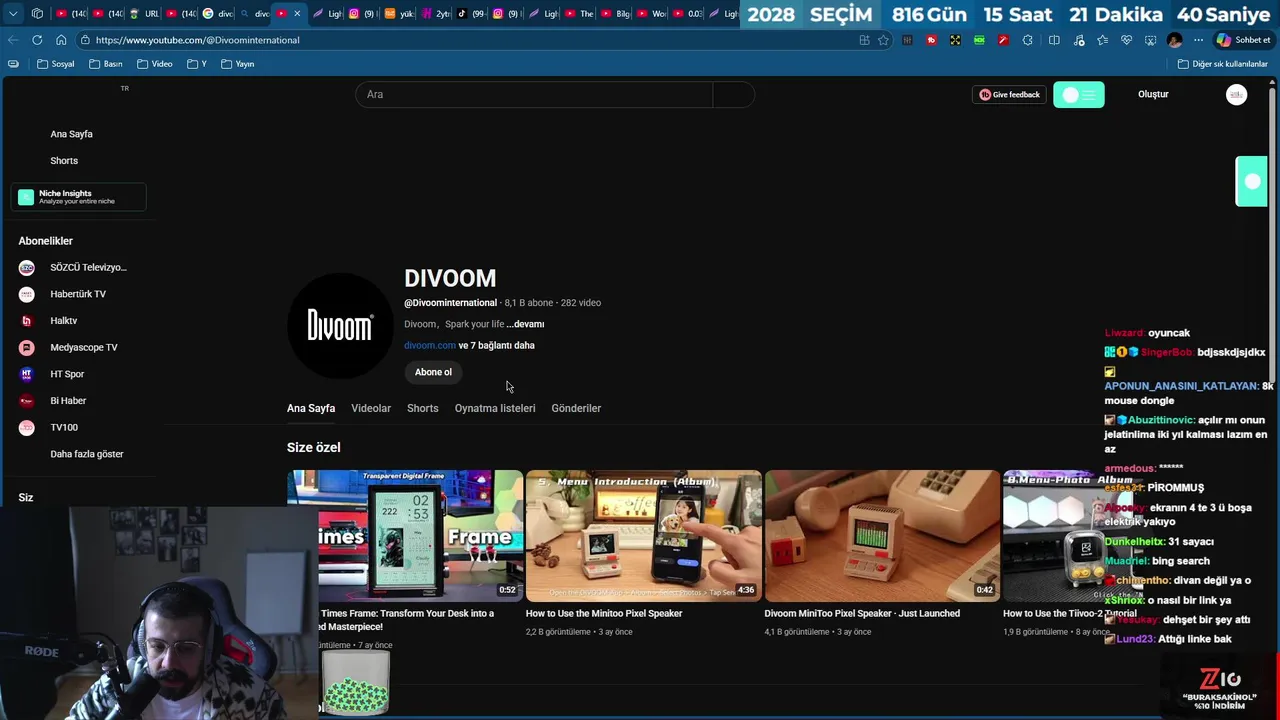Open the Medyascope TV subscription
This screenshot has height=720, width=1280.
[84, 347]
